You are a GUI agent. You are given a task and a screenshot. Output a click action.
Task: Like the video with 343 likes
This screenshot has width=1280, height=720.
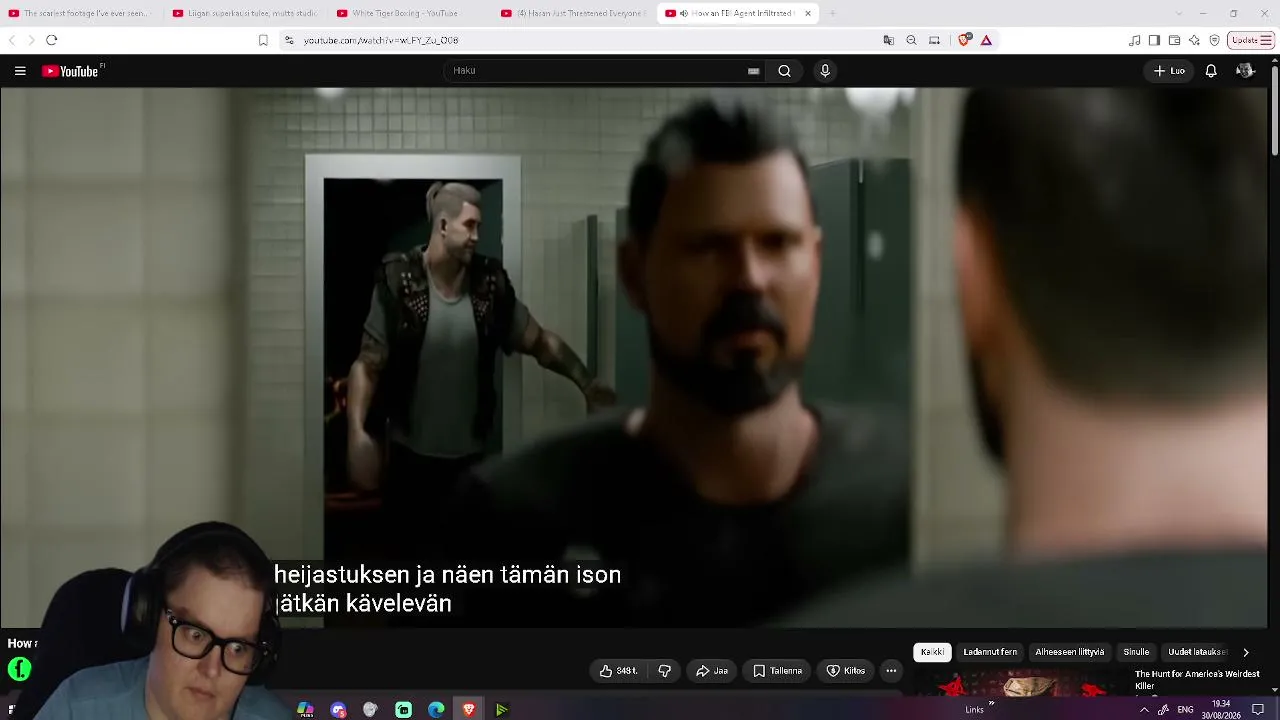pos(618,671)
